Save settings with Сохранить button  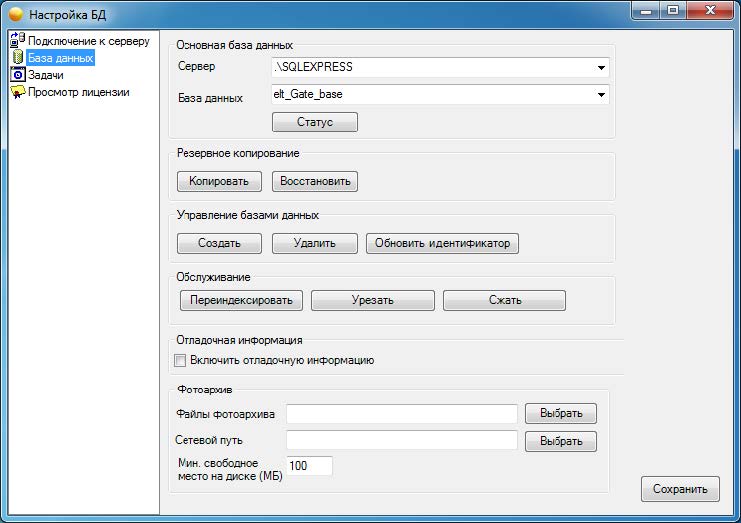click(679, 489)
